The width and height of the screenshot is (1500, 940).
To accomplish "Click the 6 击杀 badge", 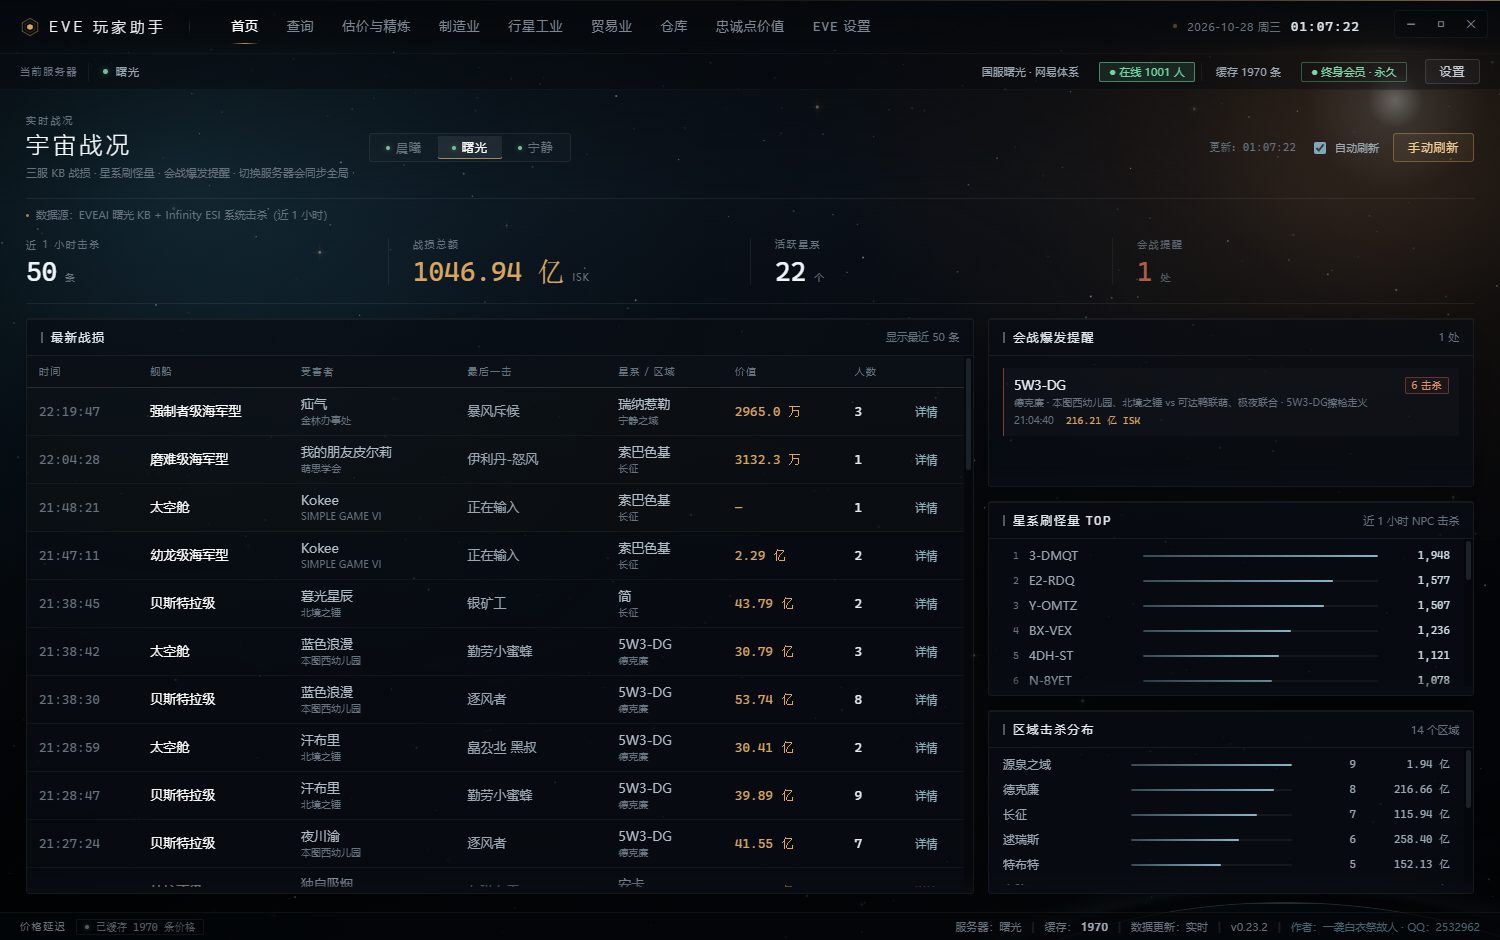I will tap(1427, 385).
